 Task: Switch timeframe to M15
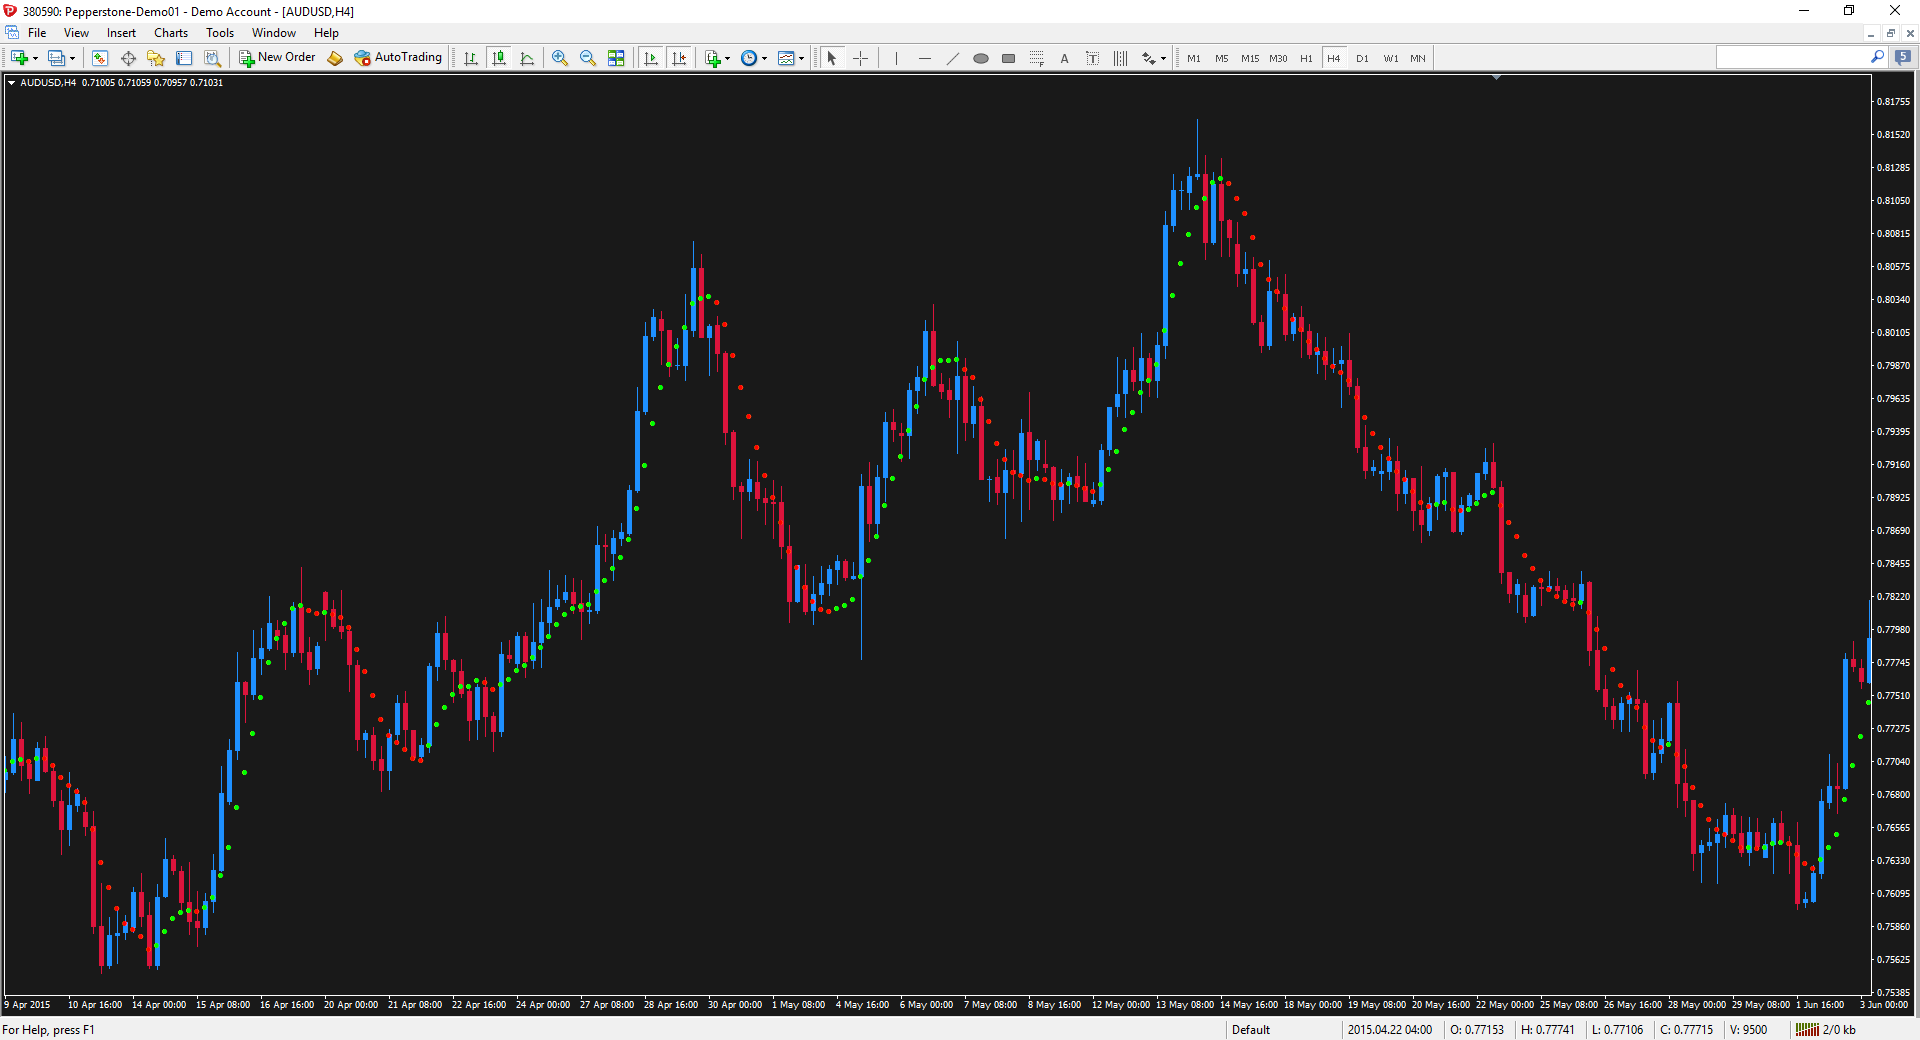click(1250, 58)
